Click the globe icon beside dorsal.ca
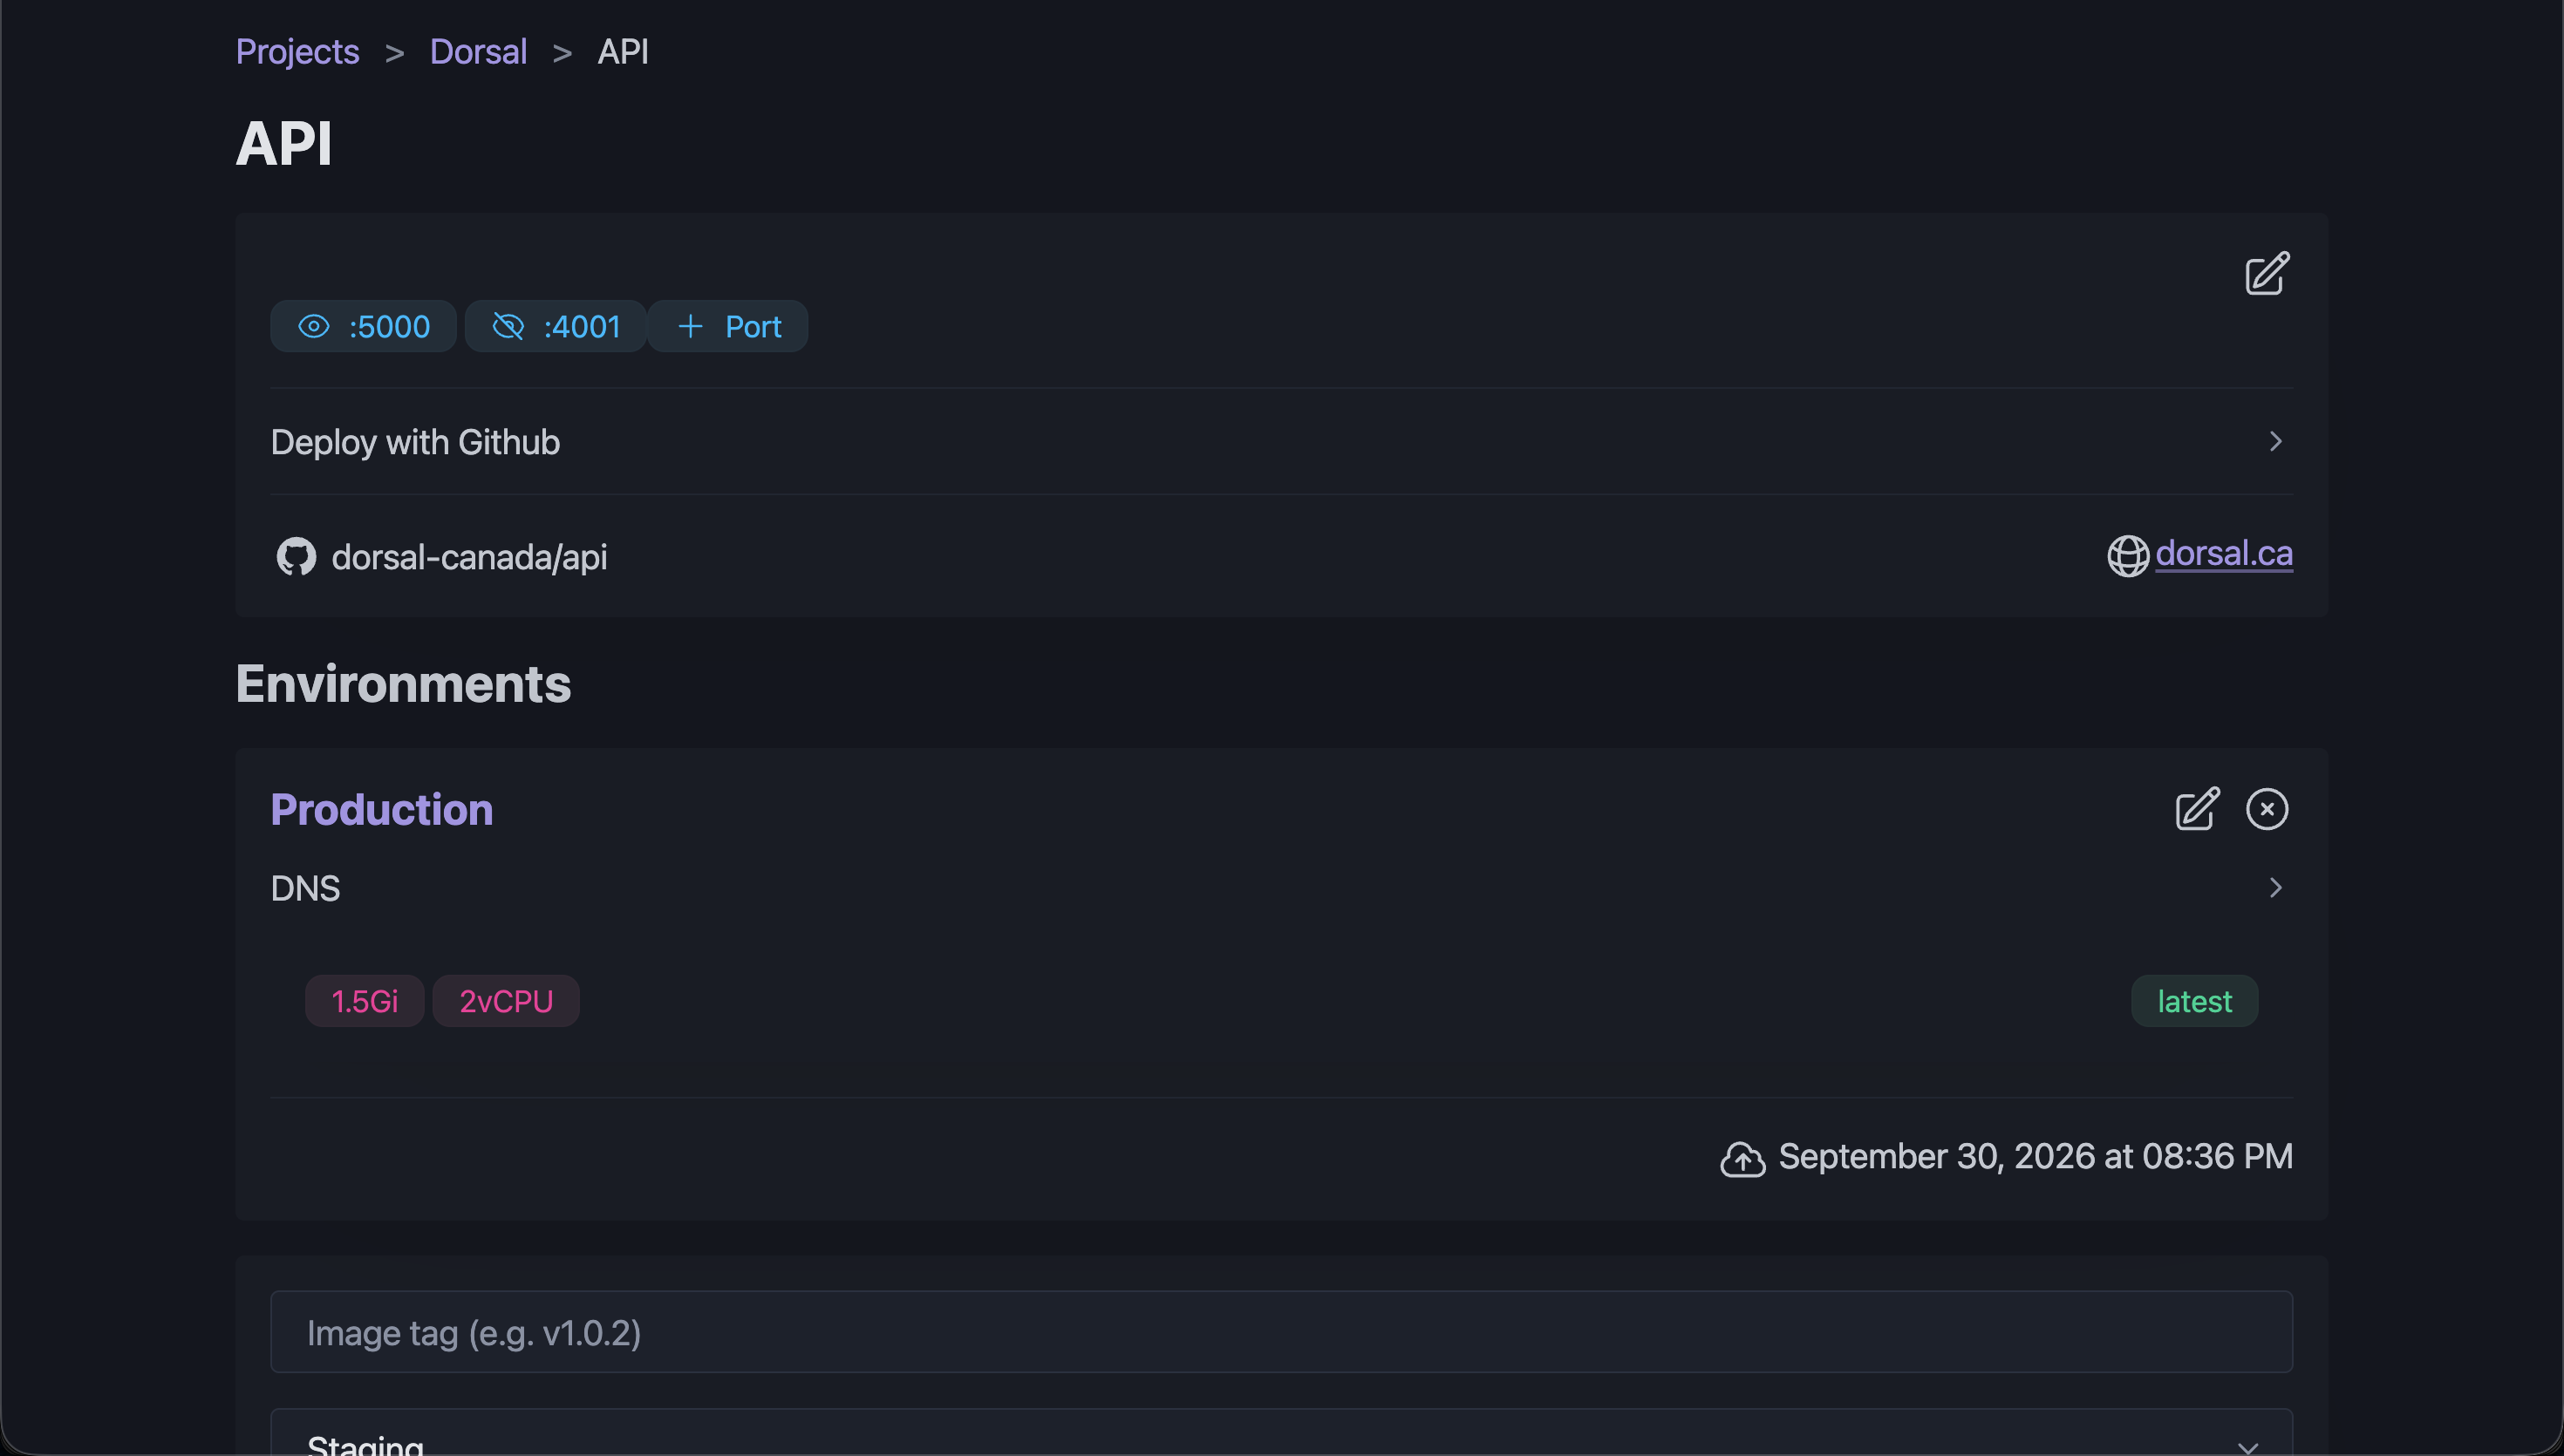Viewport: 2564px width, 1456px height. click(2128, 556)
